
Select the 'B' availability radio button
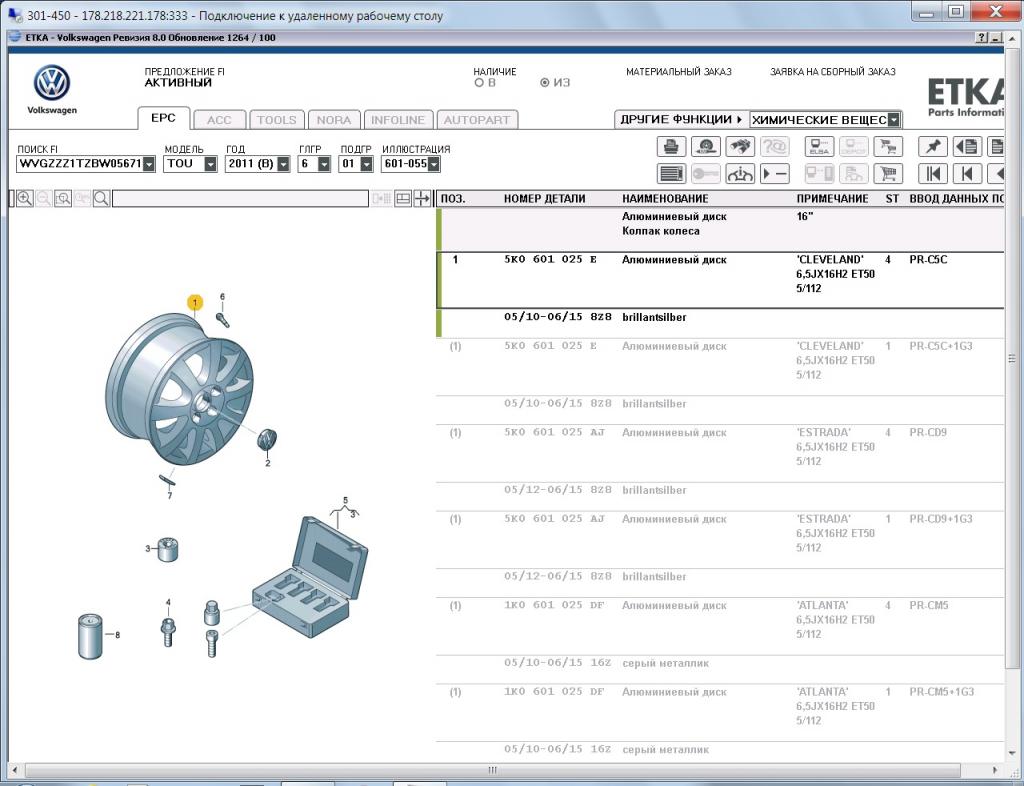(x=479, y=83)
